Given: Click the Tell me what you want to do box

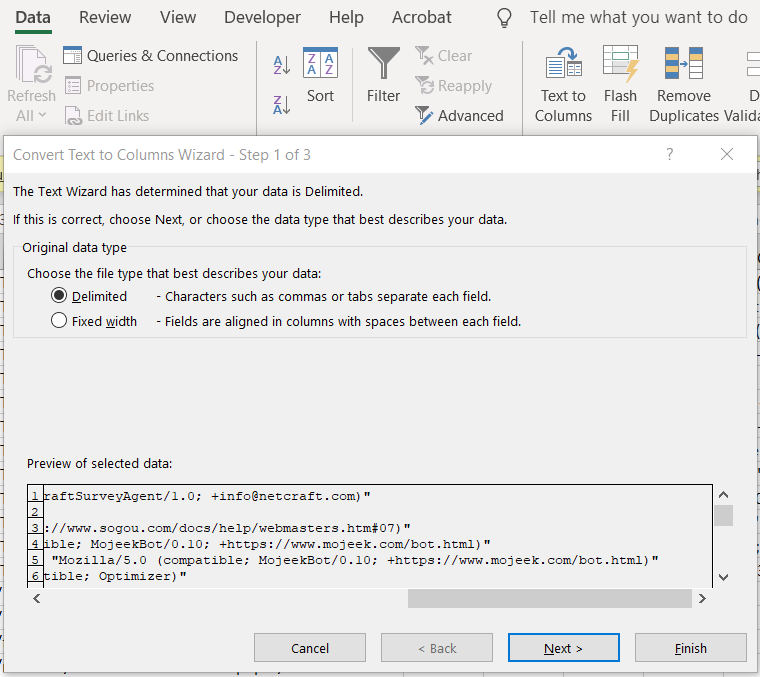Looking at the screenshot, I should (638, 17).
